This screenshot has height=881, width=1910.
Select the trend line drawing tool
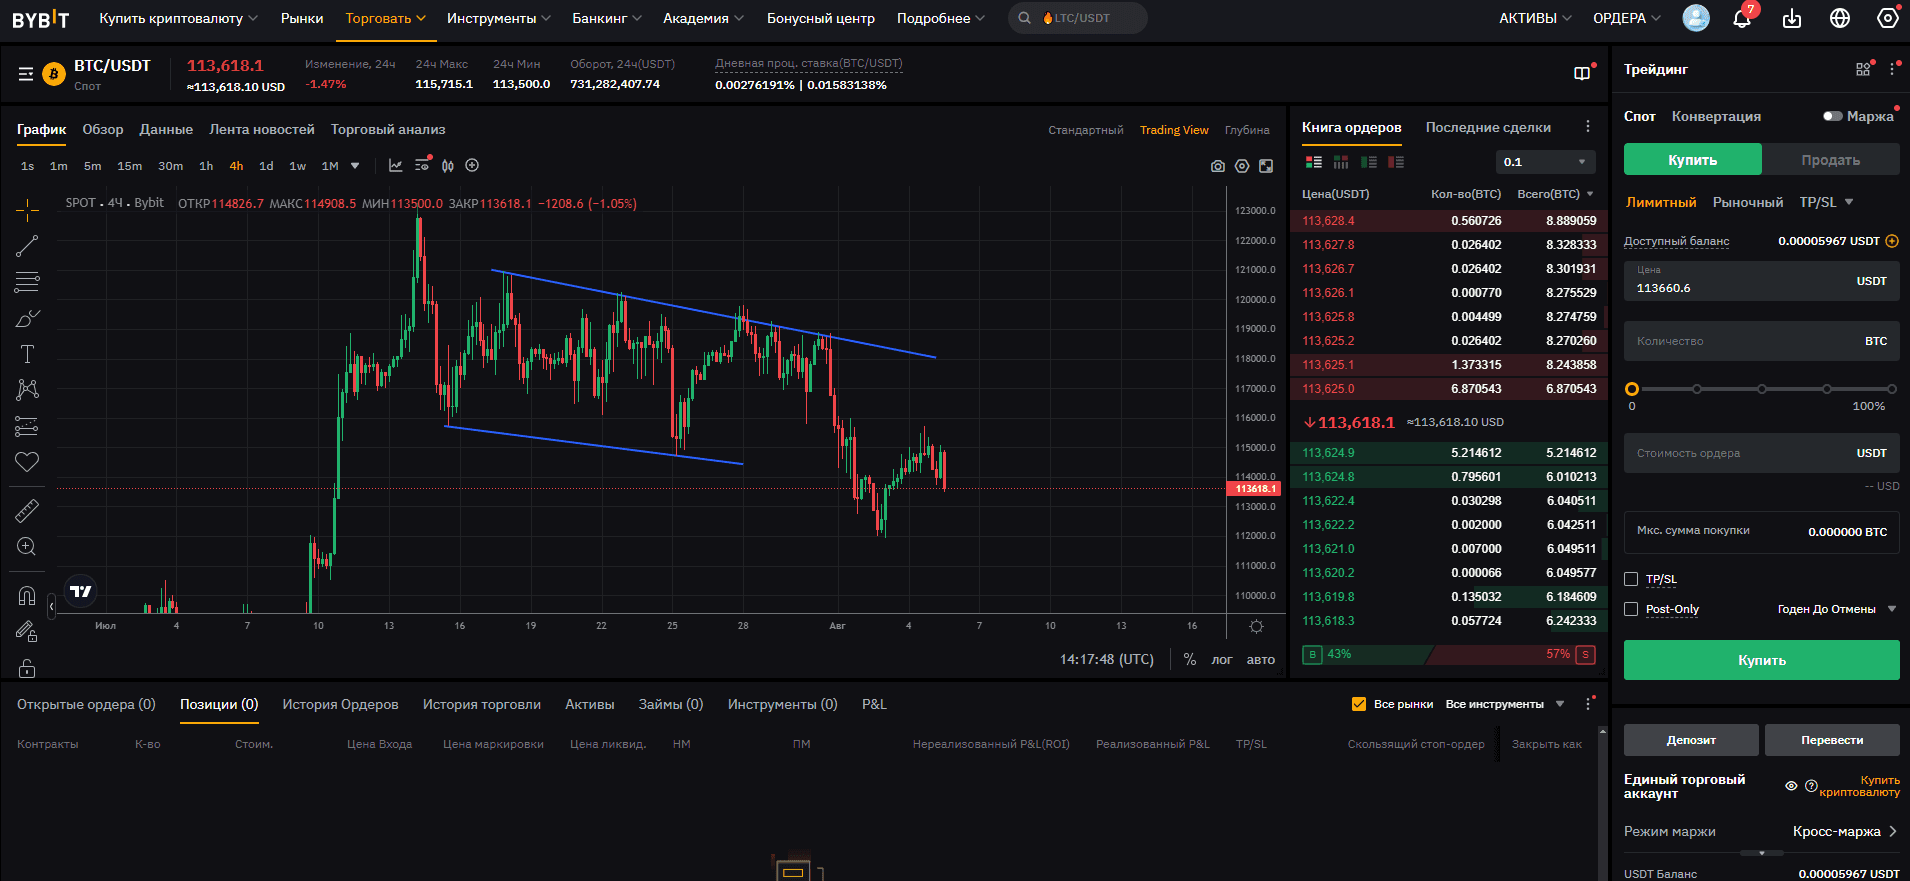(27, 245)
